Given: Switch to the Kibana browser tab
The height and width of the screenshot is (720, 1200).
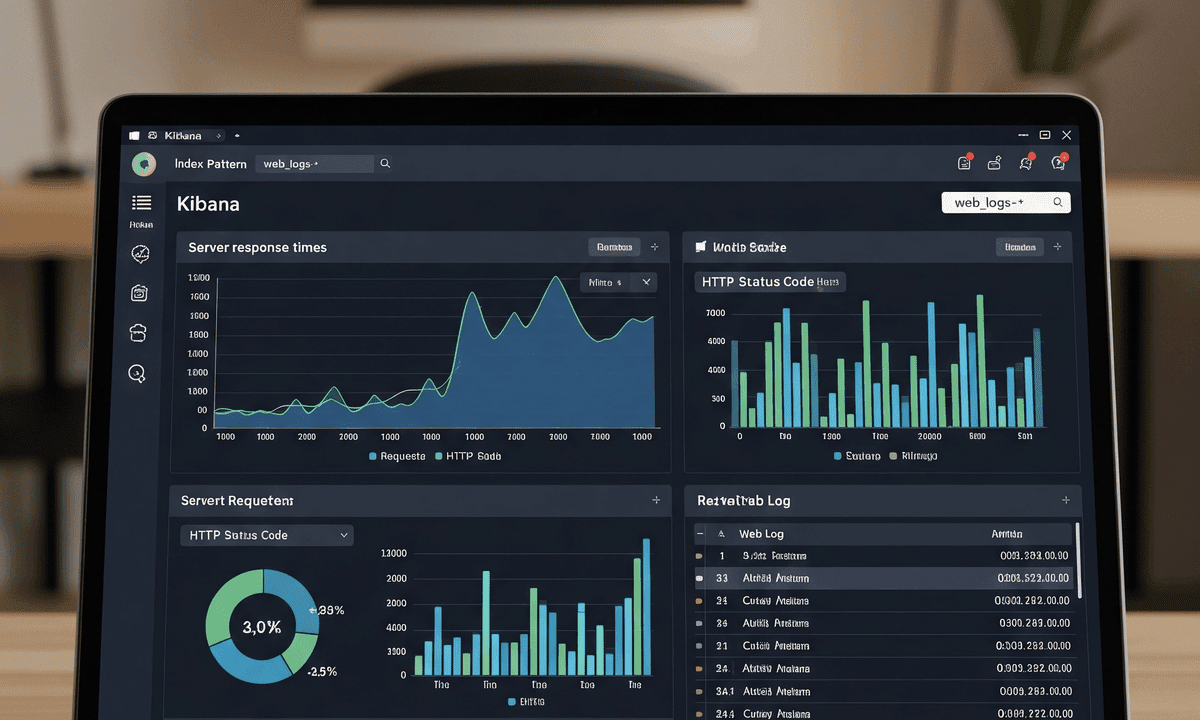Looking at the screenshot, I should (x=183, y=135).
